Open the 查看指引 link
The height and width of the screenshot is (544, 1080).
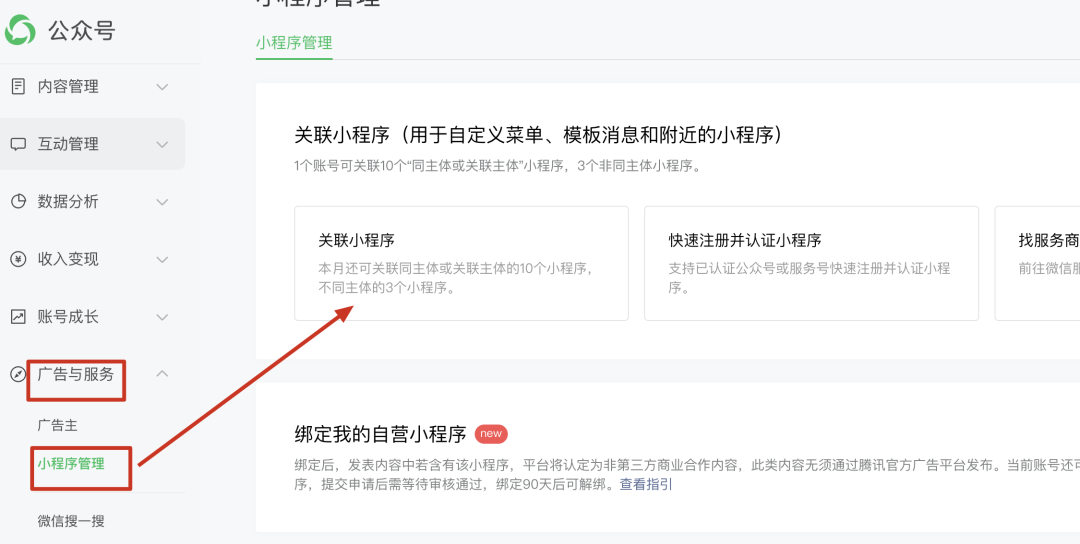(x=646, y=484)
